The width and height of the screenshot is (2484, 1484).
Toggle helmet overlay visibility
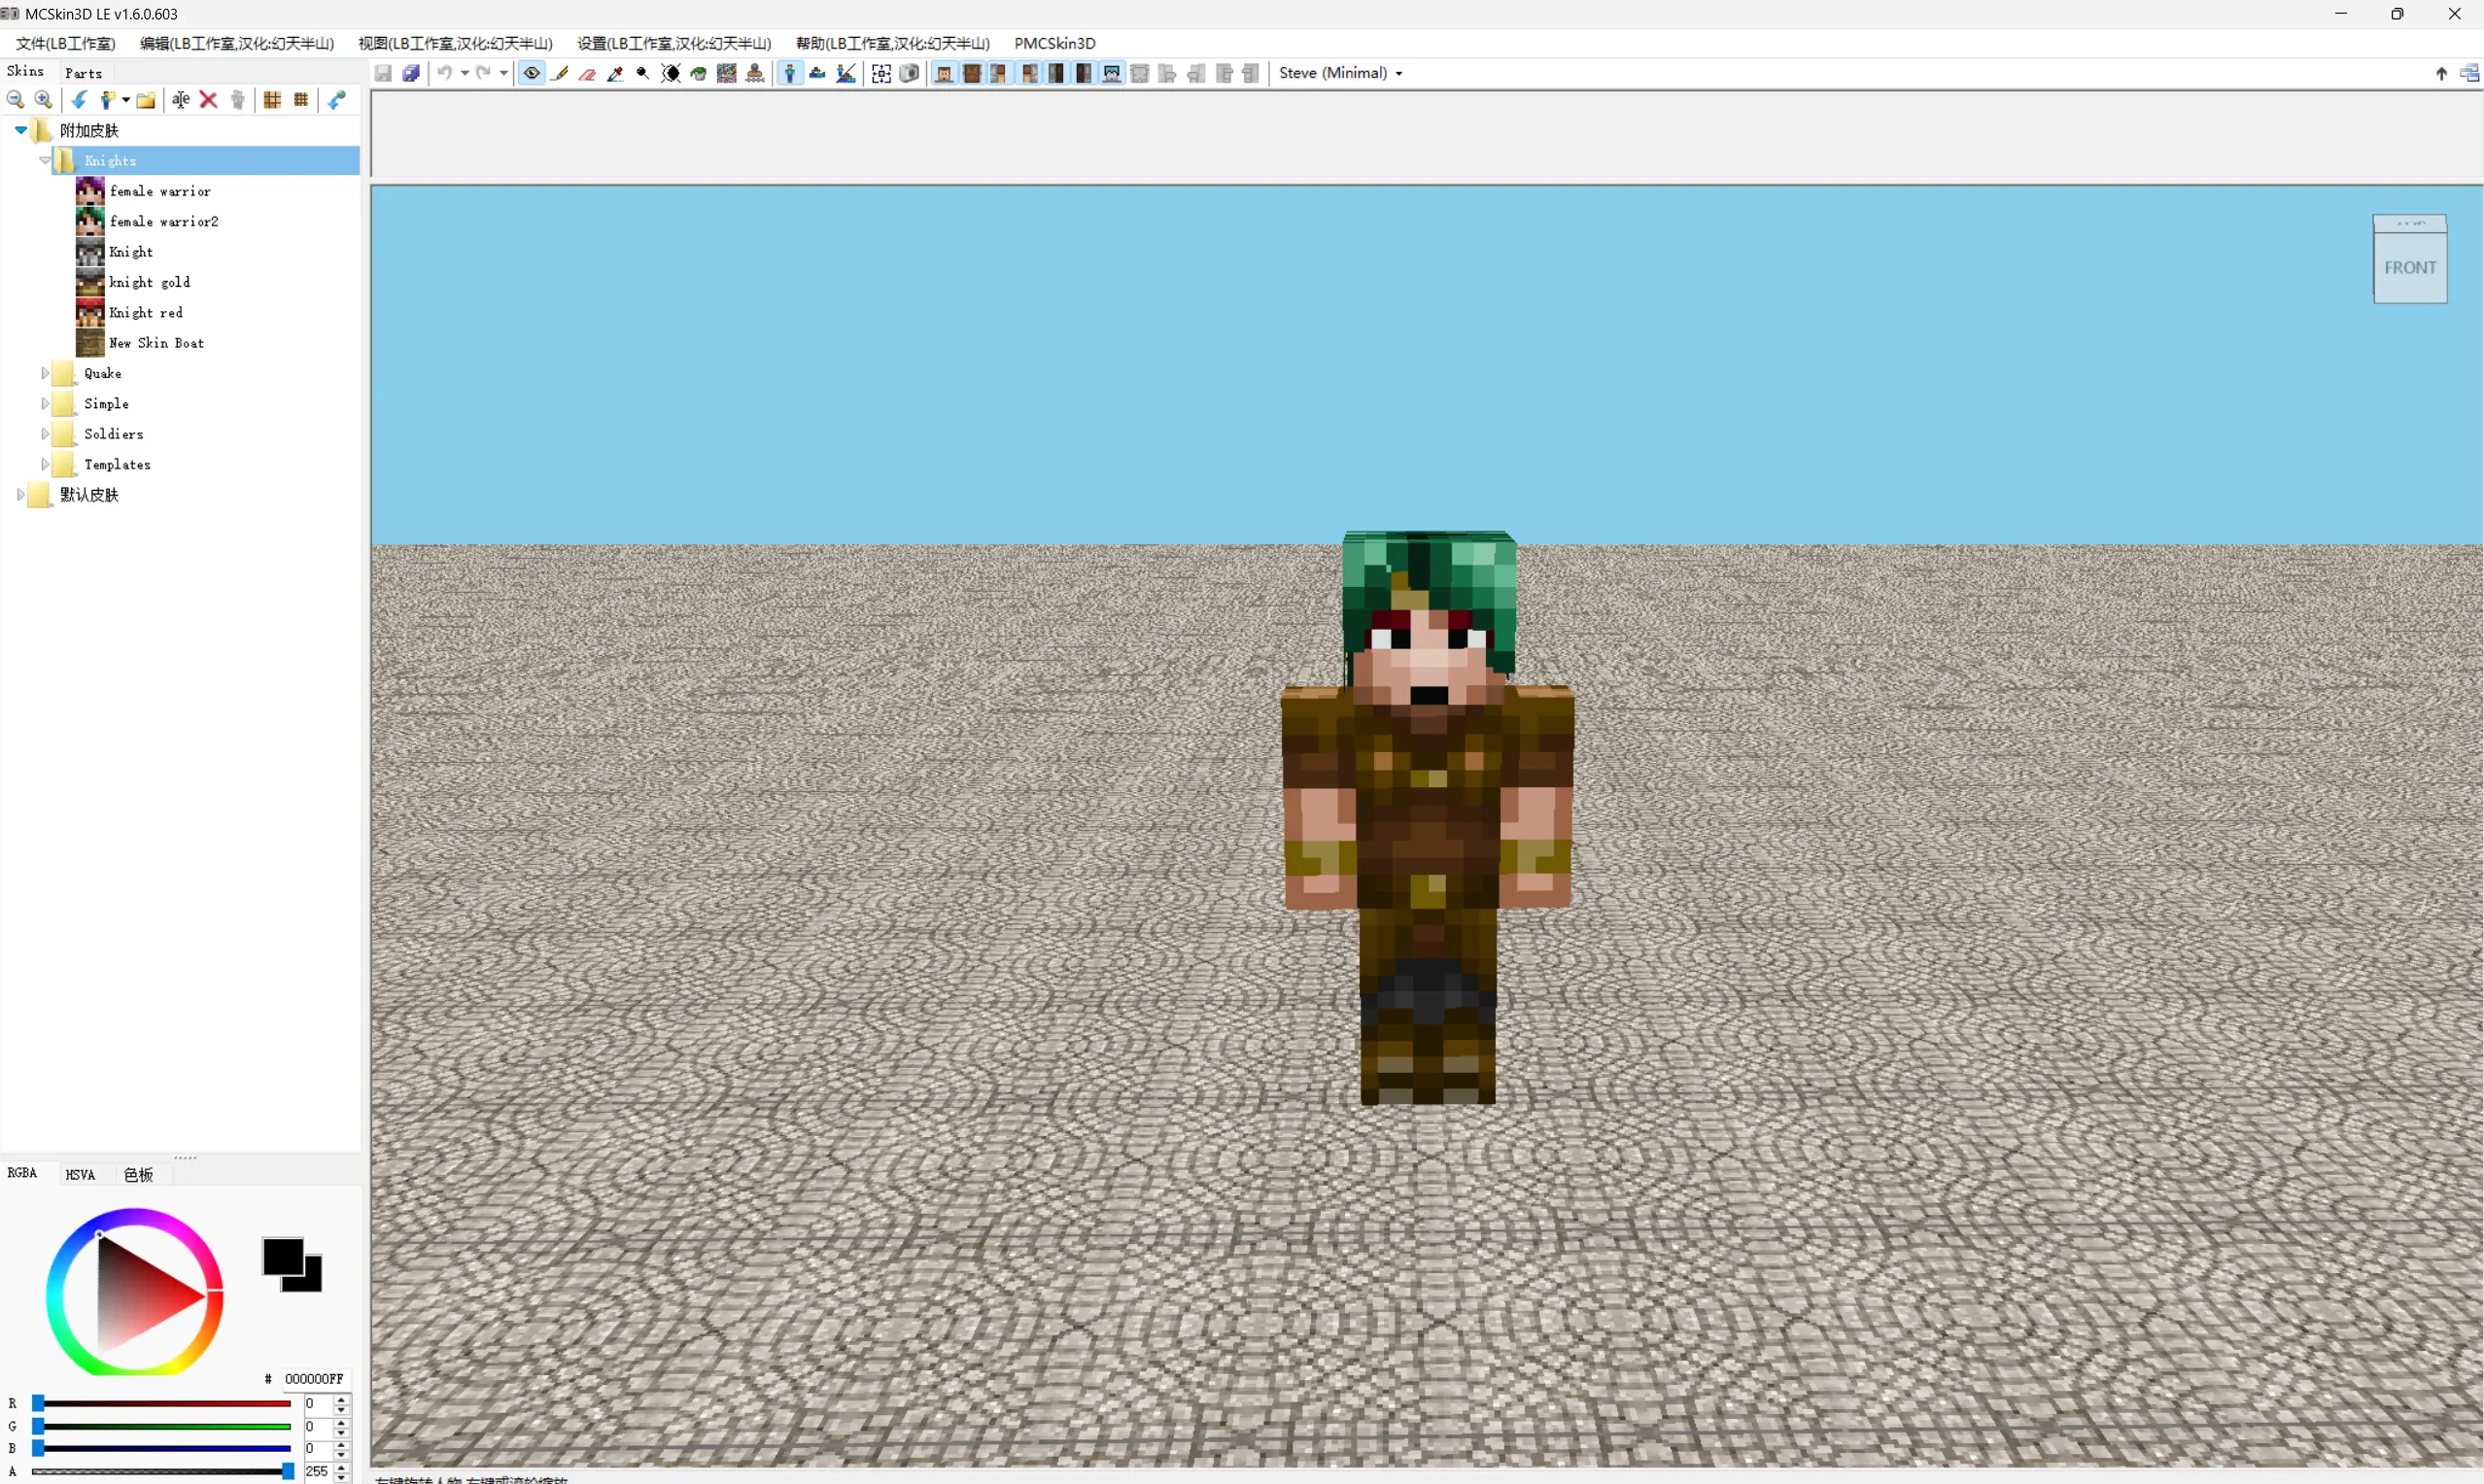tap(1112, 73)
